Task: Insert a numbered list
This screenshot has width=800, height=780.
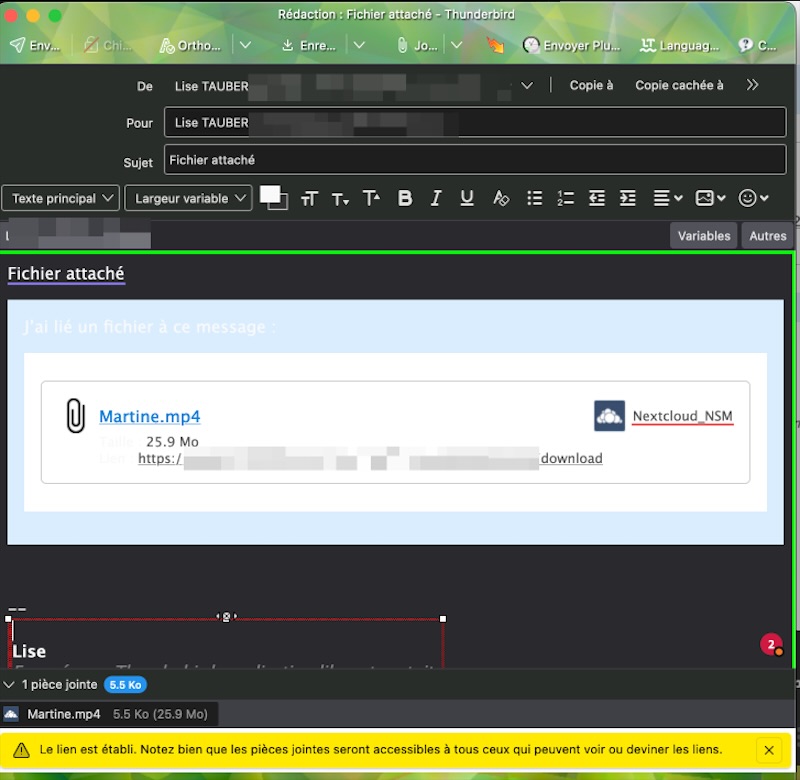Action: (x=566, y=198)
